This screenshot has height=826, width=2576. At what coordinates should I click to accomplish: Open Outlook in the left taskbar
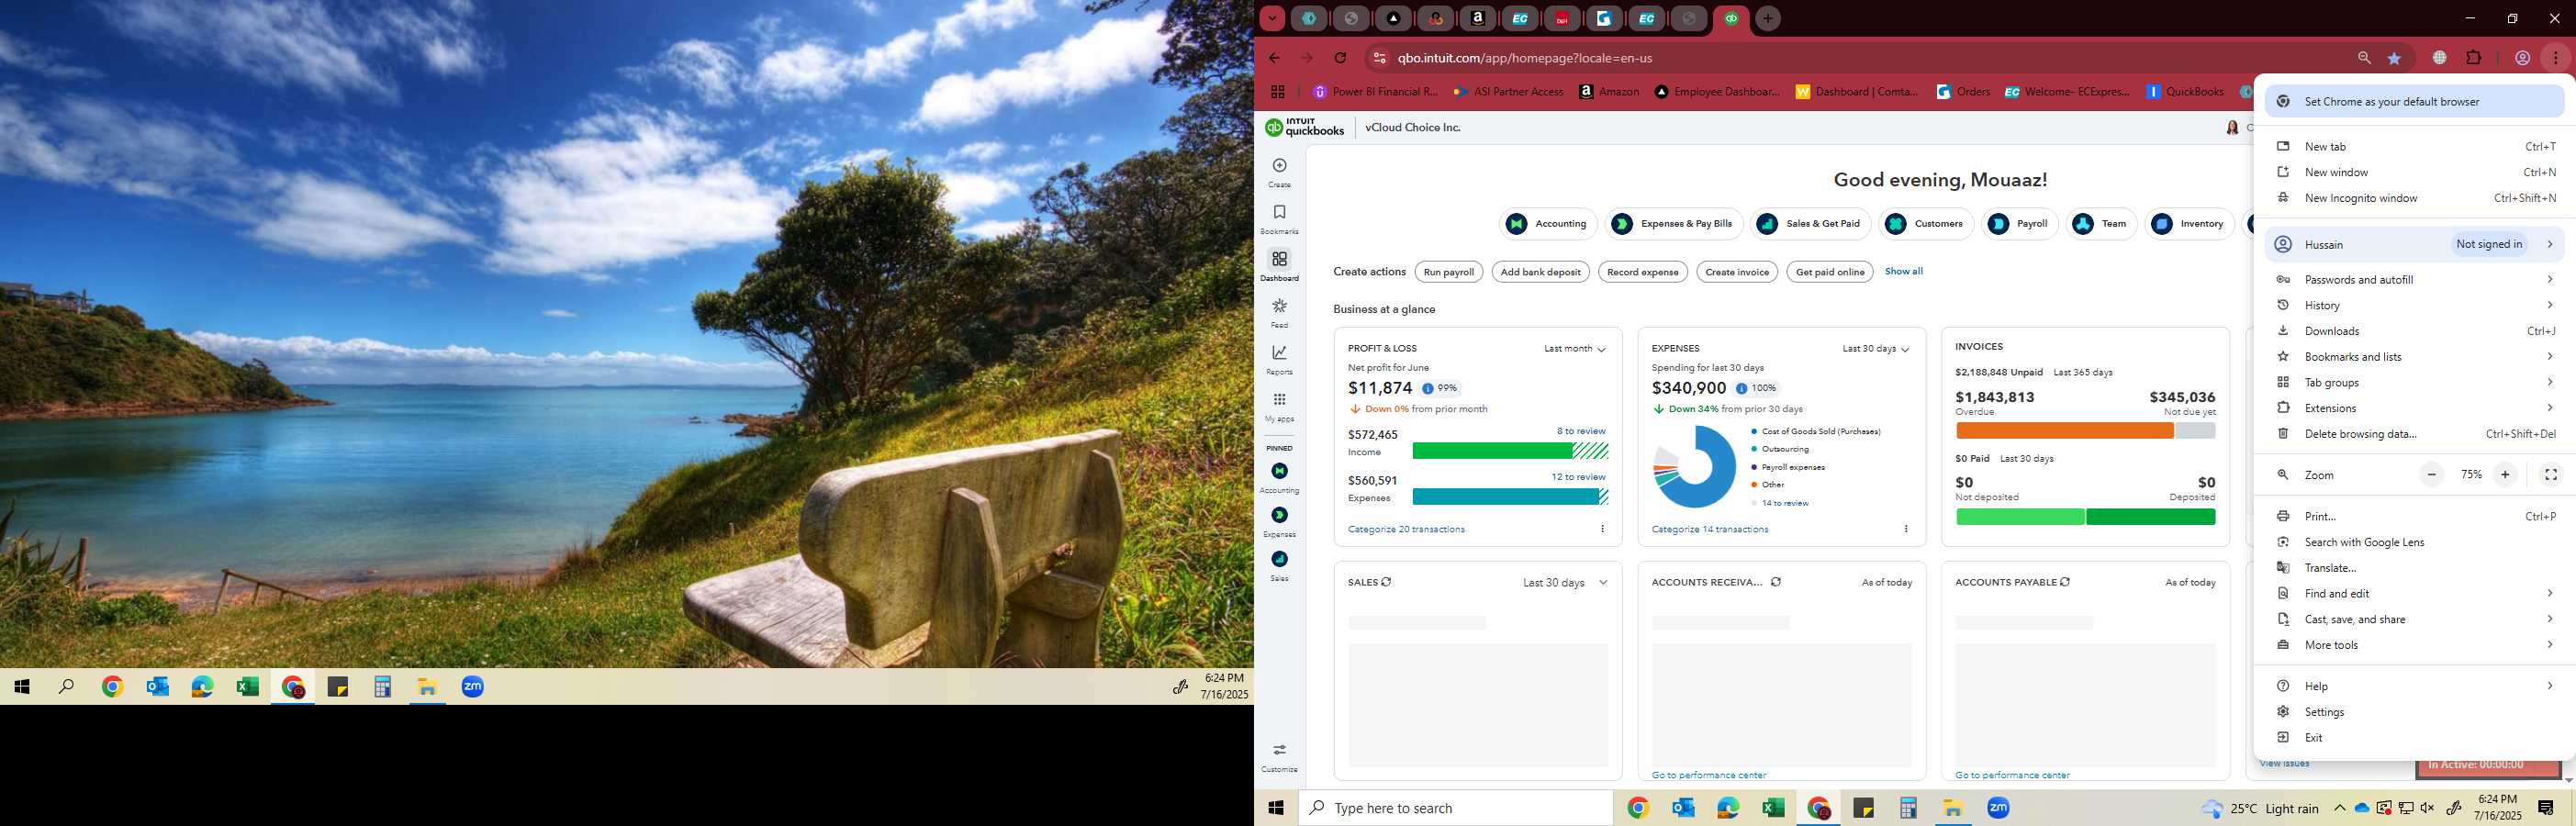tap(158, 687)
